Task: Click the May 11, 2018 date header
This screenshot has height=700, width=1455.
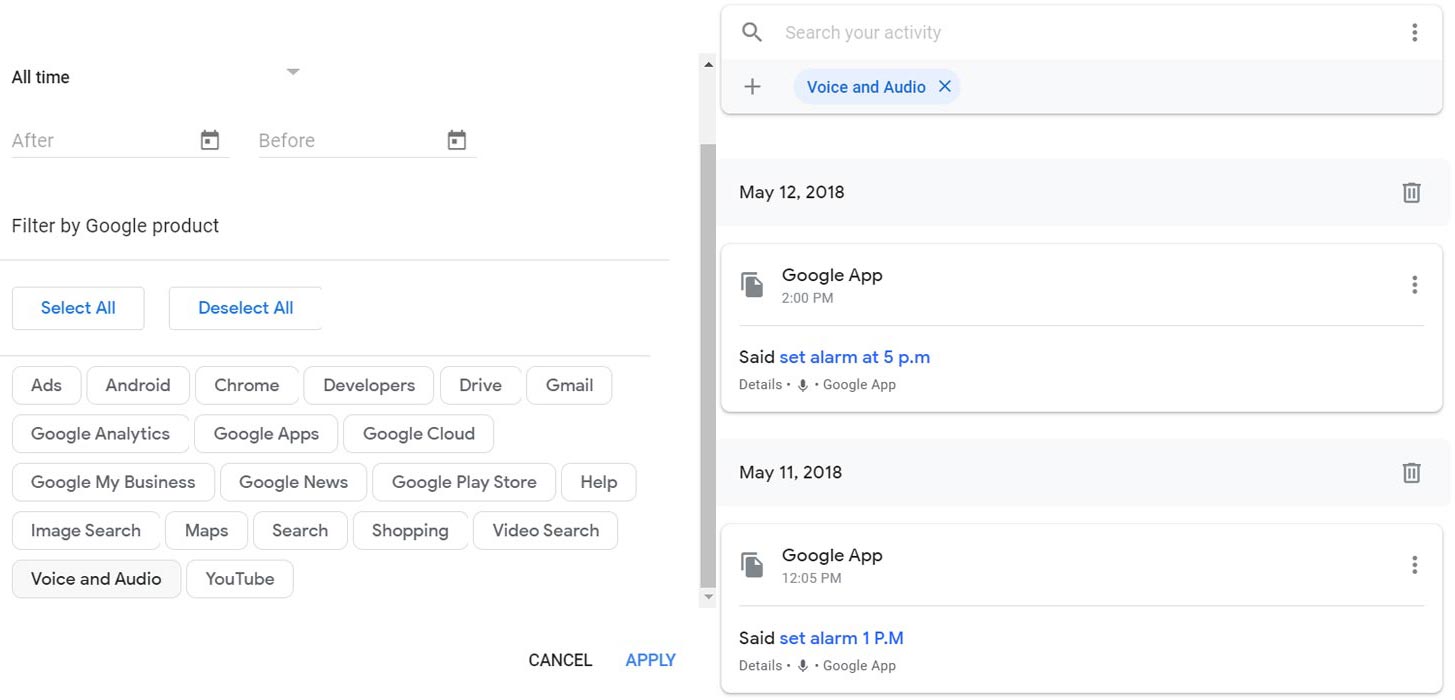Action: 791,472
